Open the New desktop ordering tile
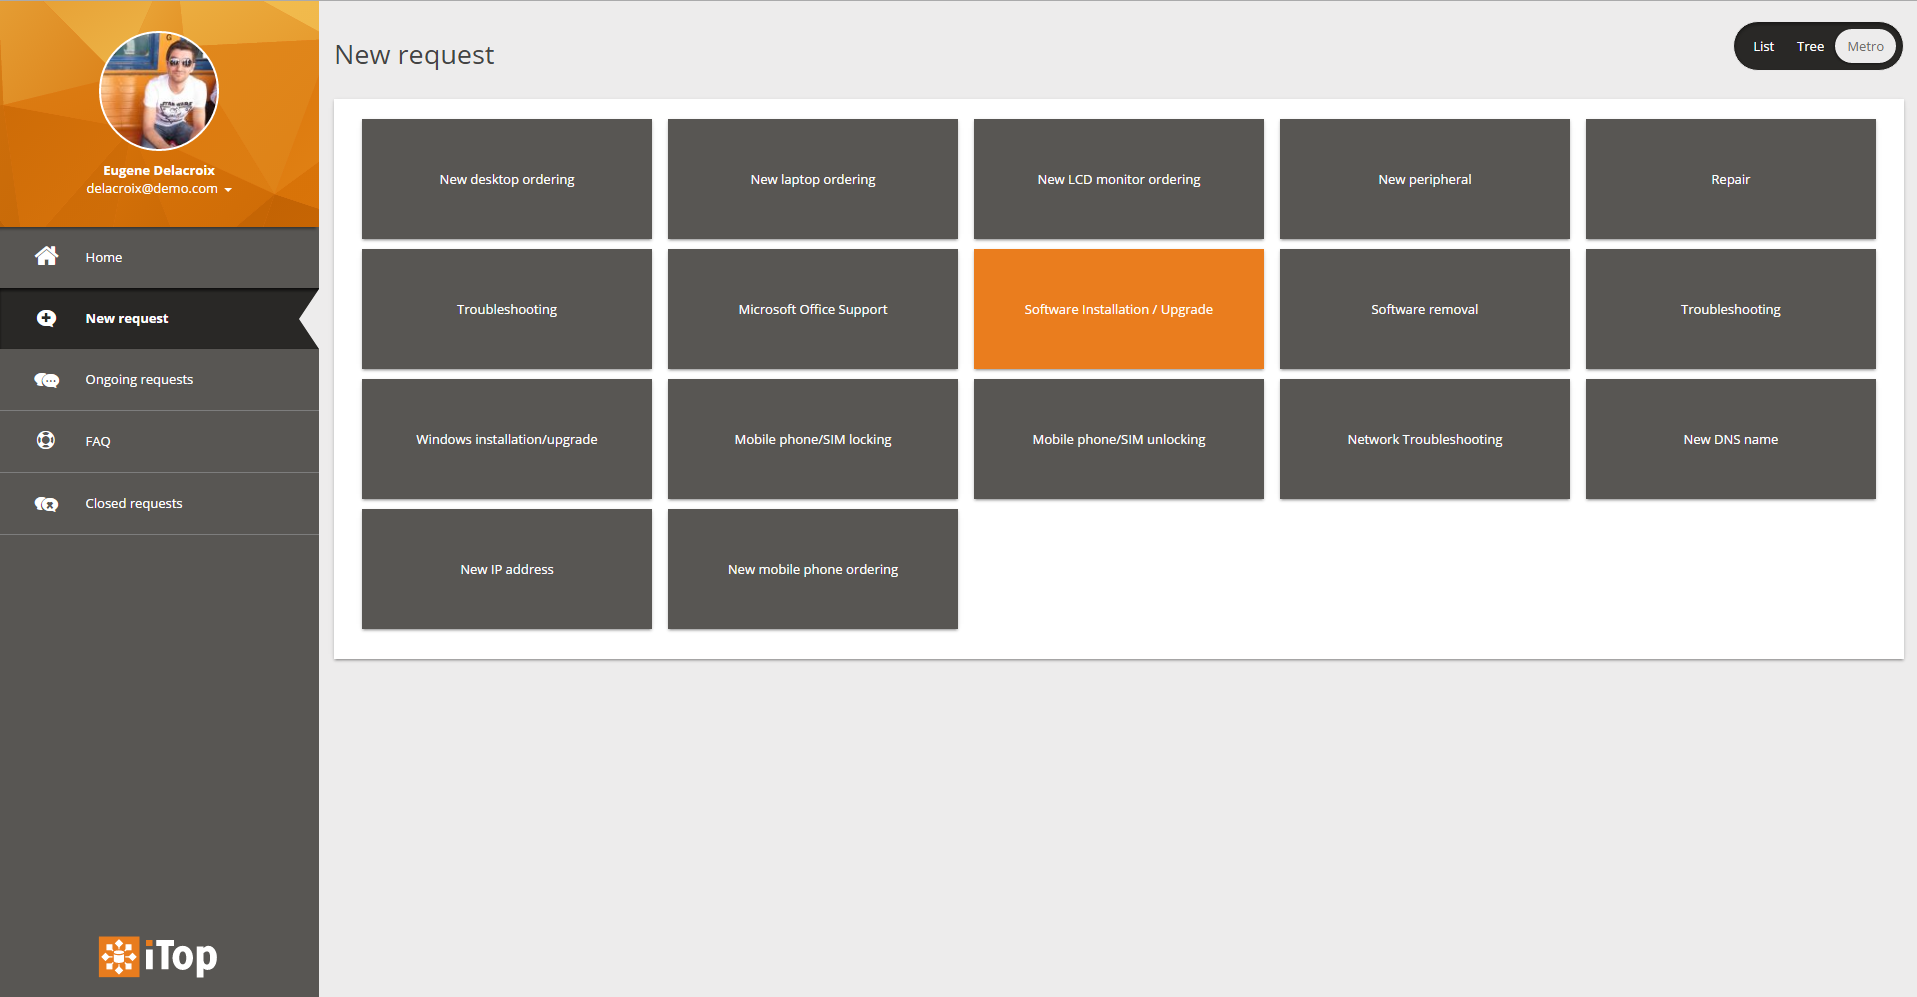1917x997 pixels. 507,179
